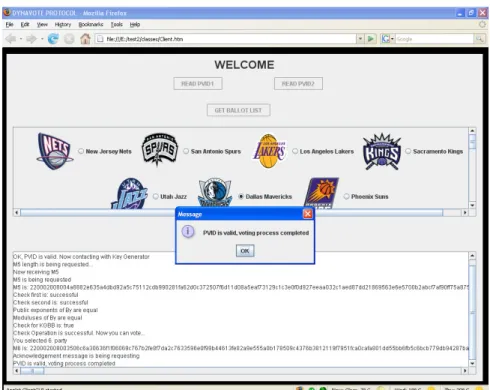490x390 pixels.
Task: Click the activity throbber icon at menu bar right
Action: [x=482, y=24]
